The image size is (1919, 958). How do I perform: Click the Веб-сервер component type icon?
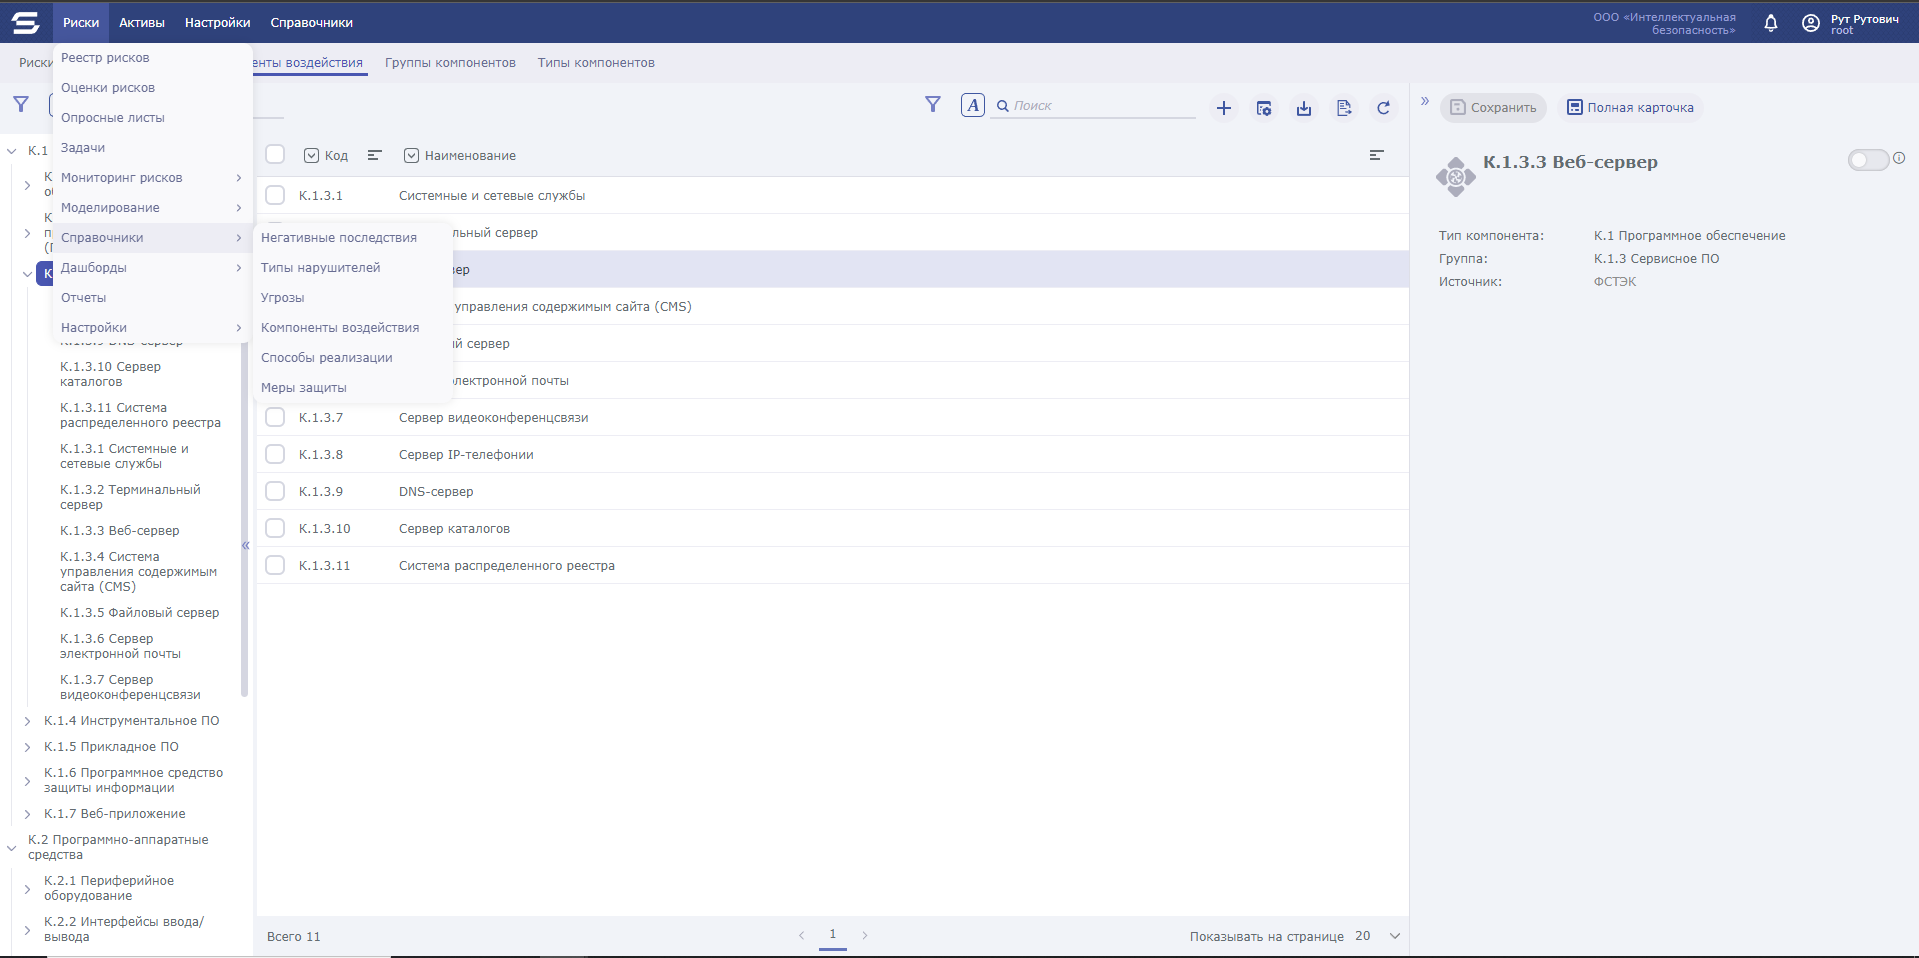(x=1456, y=177)
